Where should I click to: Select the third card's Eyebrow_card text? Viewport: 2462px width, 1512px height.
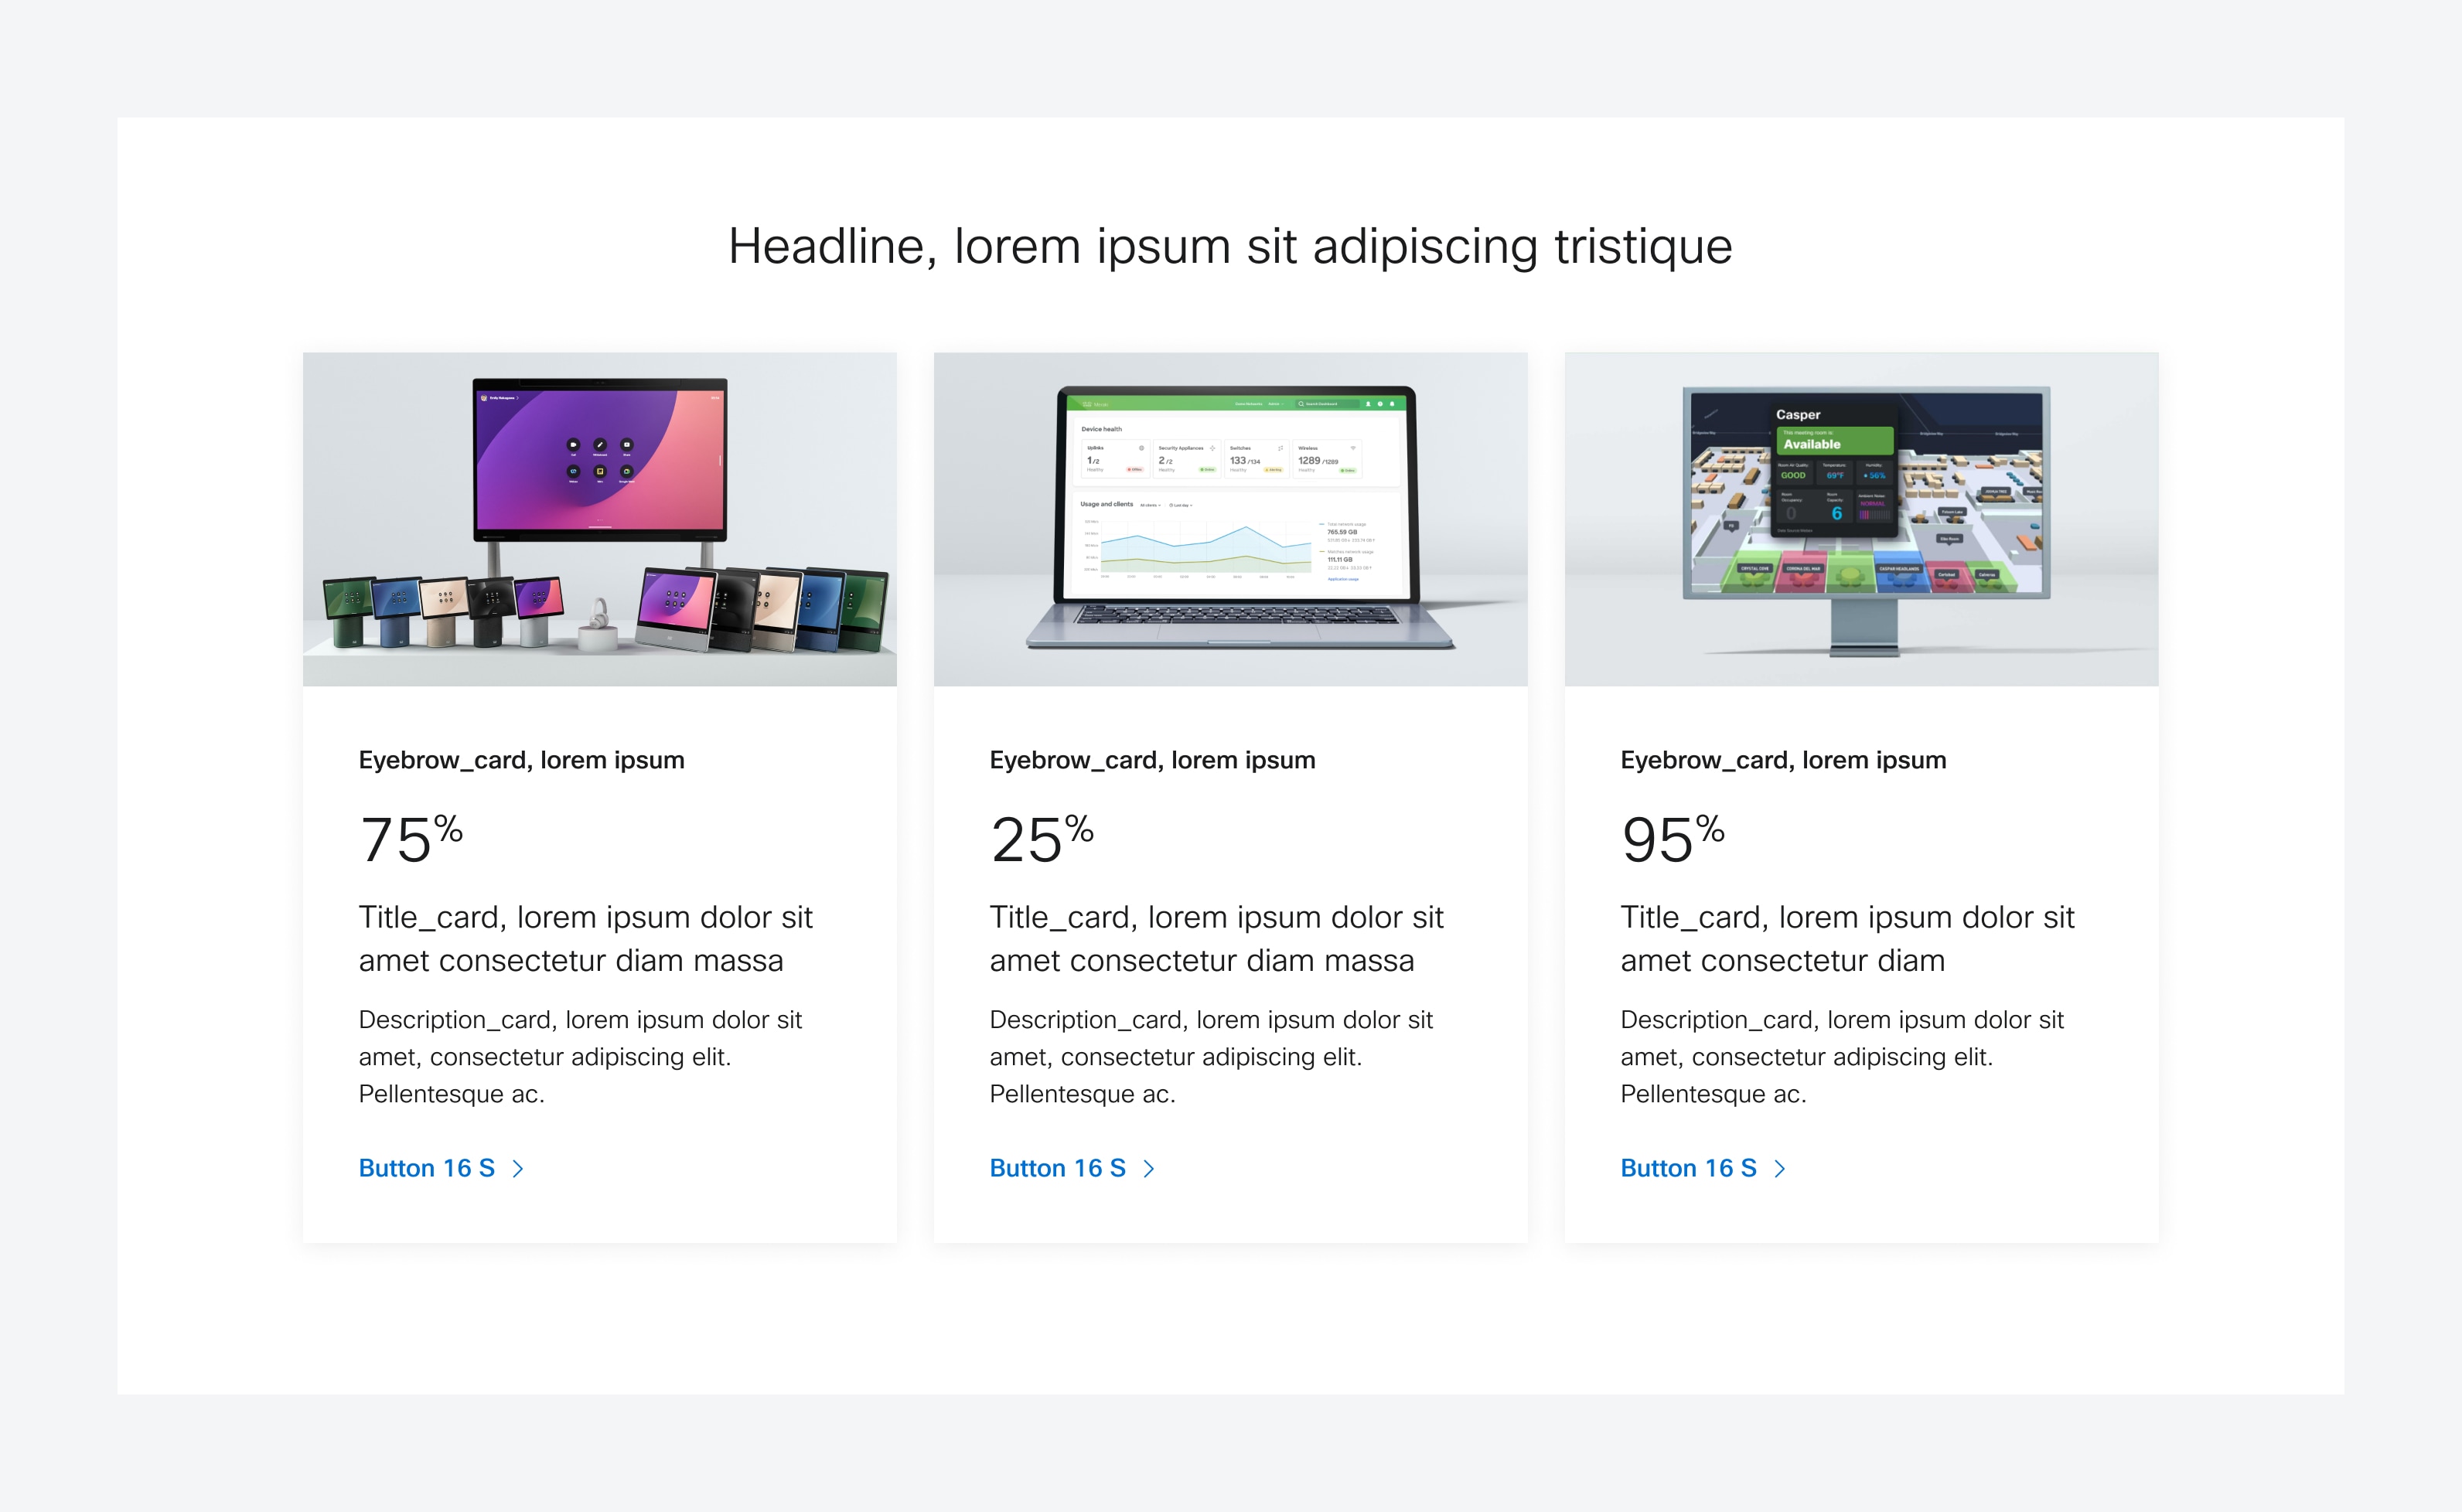(x=1783, y=760)
